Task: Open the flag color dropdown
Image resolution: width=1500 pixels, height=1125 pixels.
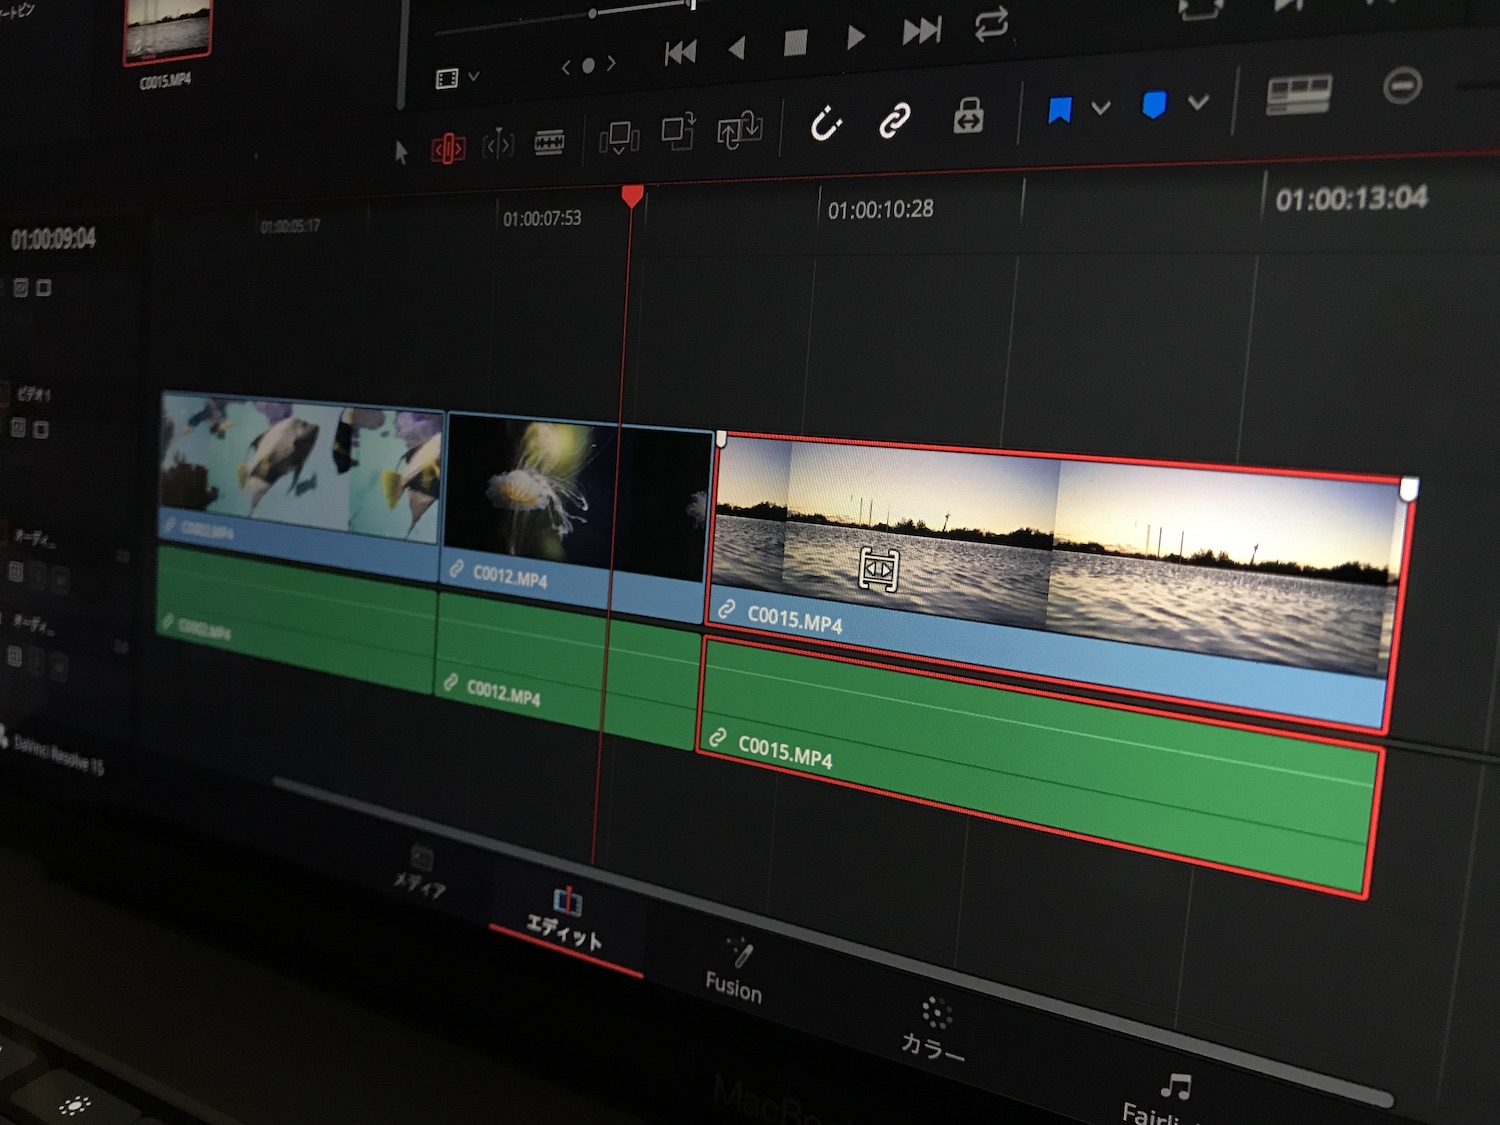Action: click(x=1101, y=107)
